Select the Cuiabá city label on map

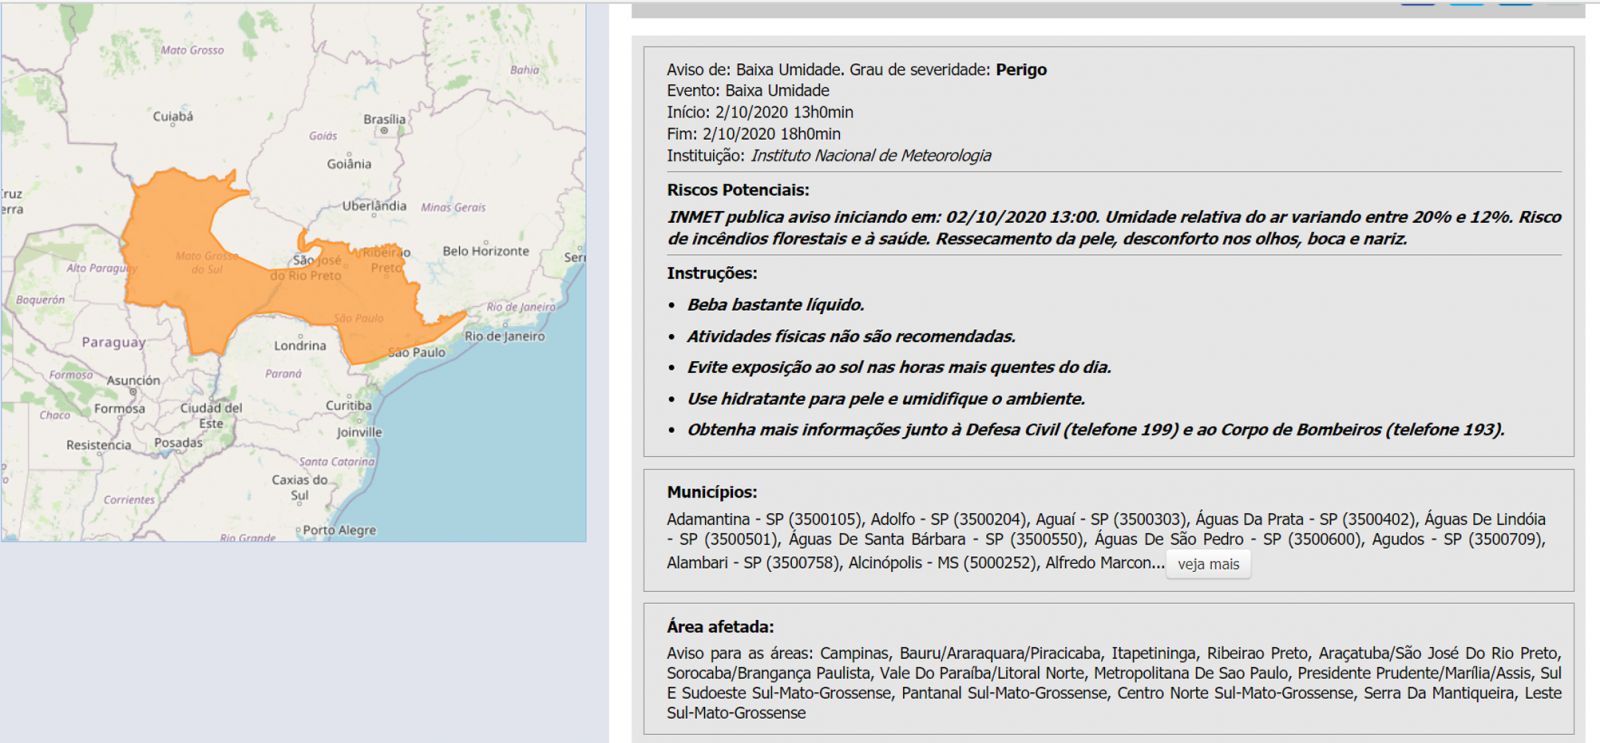[x=173, y=116]
